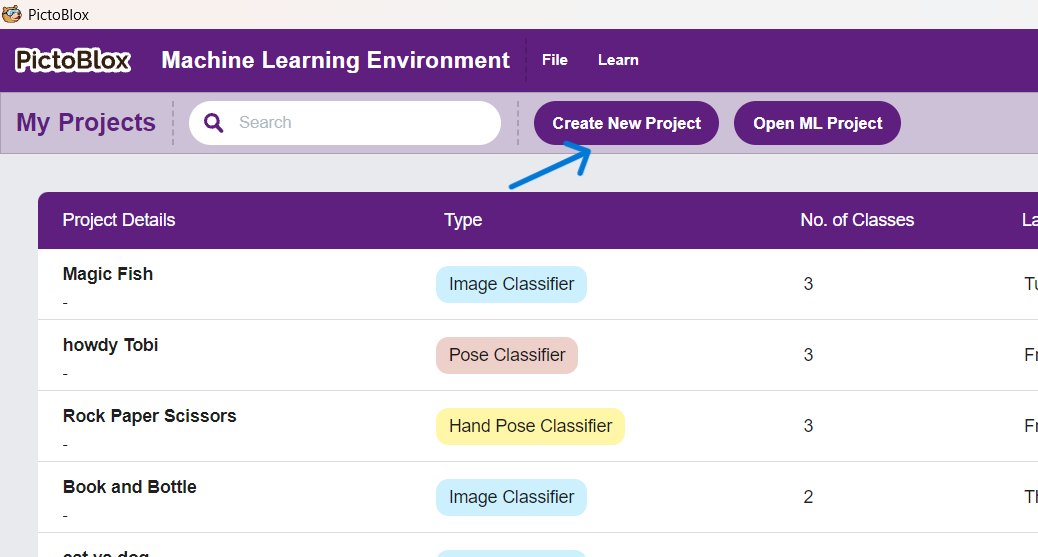This screenshot has height=557, width=1038.
Task: Click Image Classifier tag for Book and Bottle
Action: [511, 497]
